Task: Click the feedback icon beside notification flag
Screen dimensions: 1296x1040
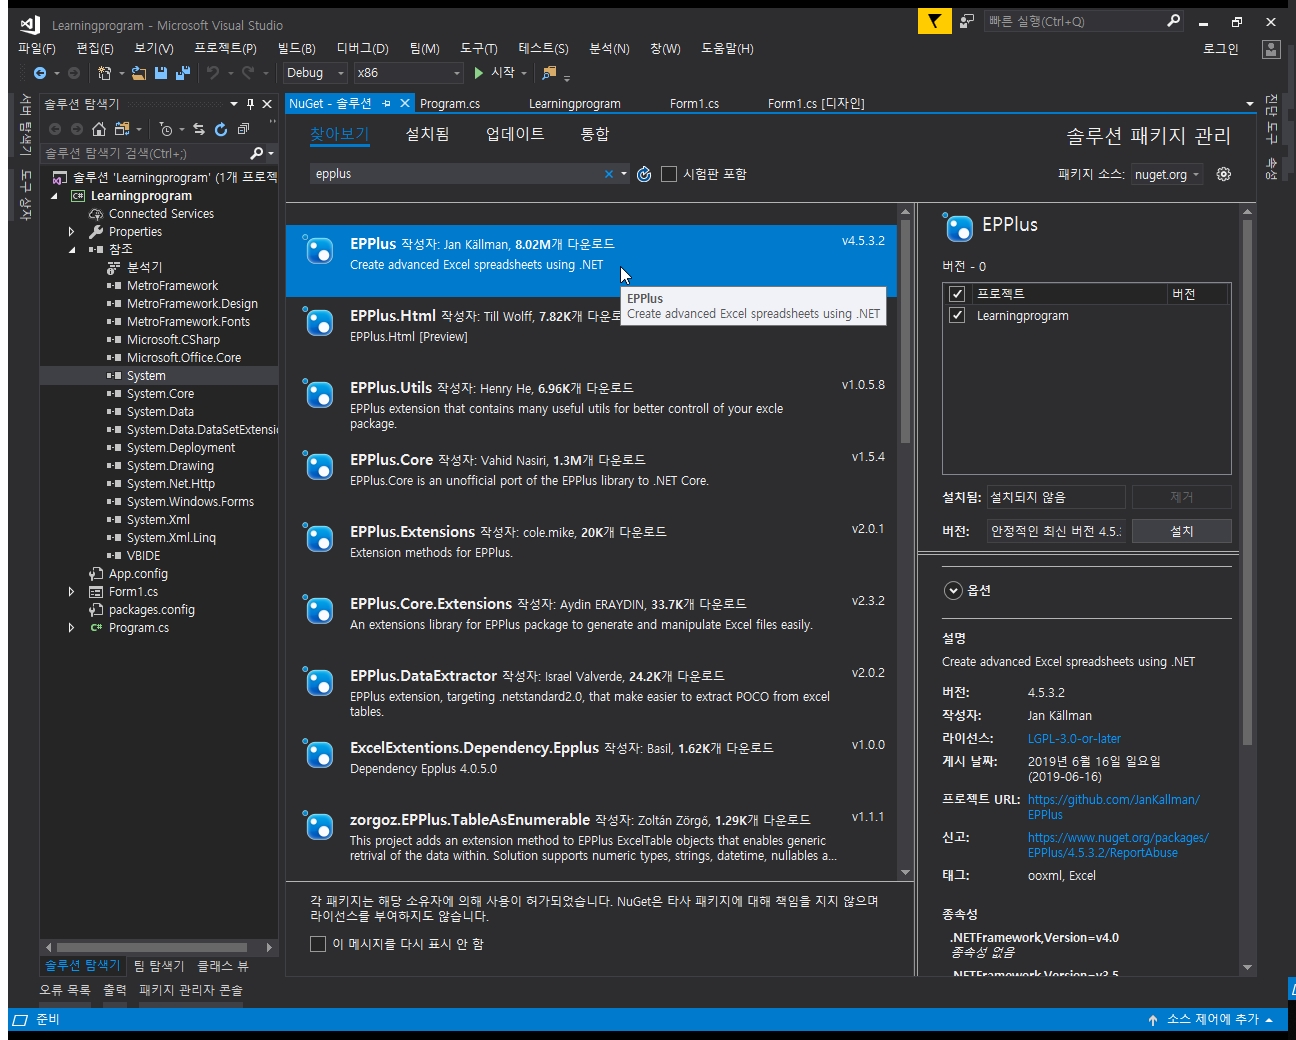Action: click(x=967, y=21)
